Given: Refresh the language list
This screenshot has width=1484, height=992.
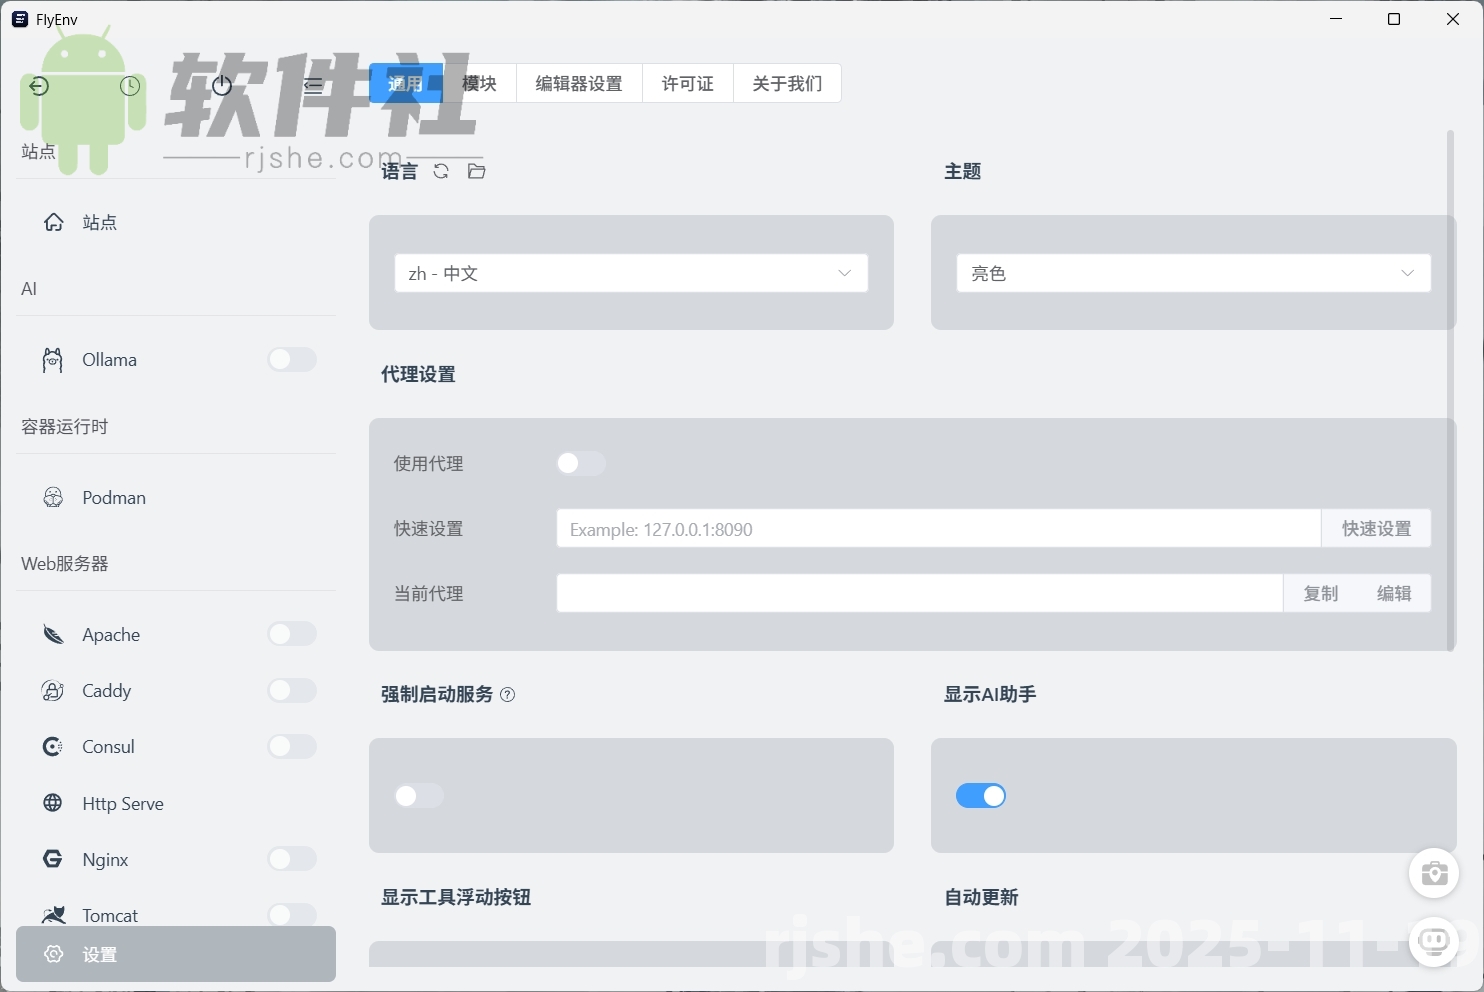Looking at the screenshot, I should [441, 171].
